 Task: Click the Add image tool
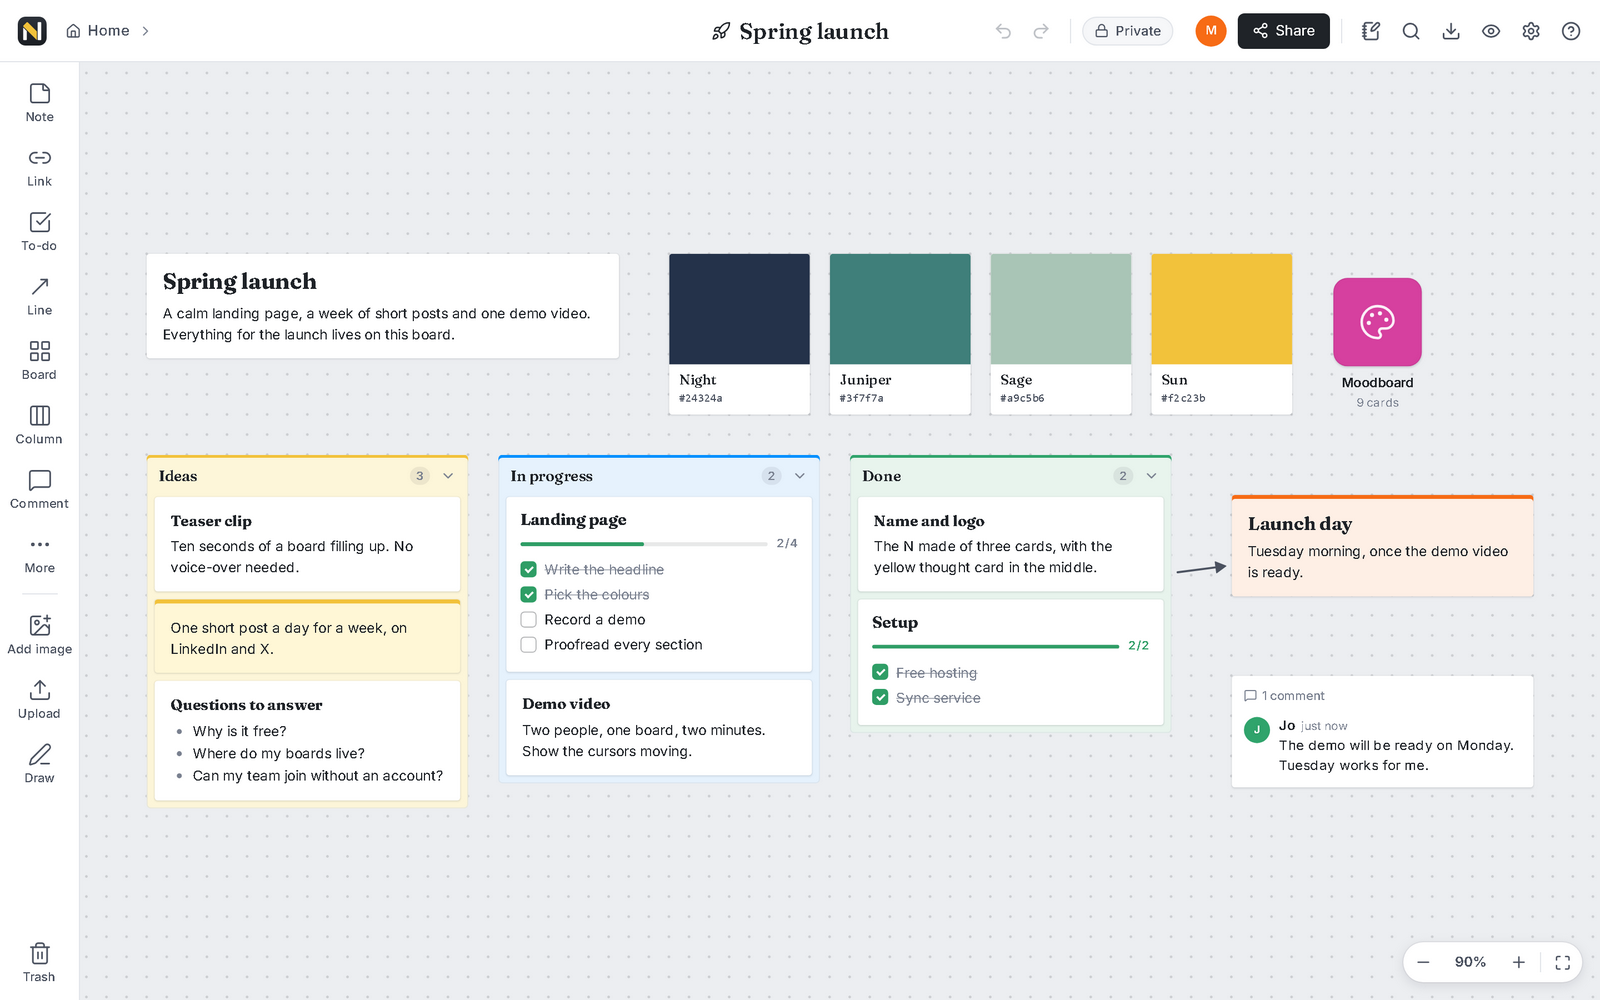pos(39,636)
